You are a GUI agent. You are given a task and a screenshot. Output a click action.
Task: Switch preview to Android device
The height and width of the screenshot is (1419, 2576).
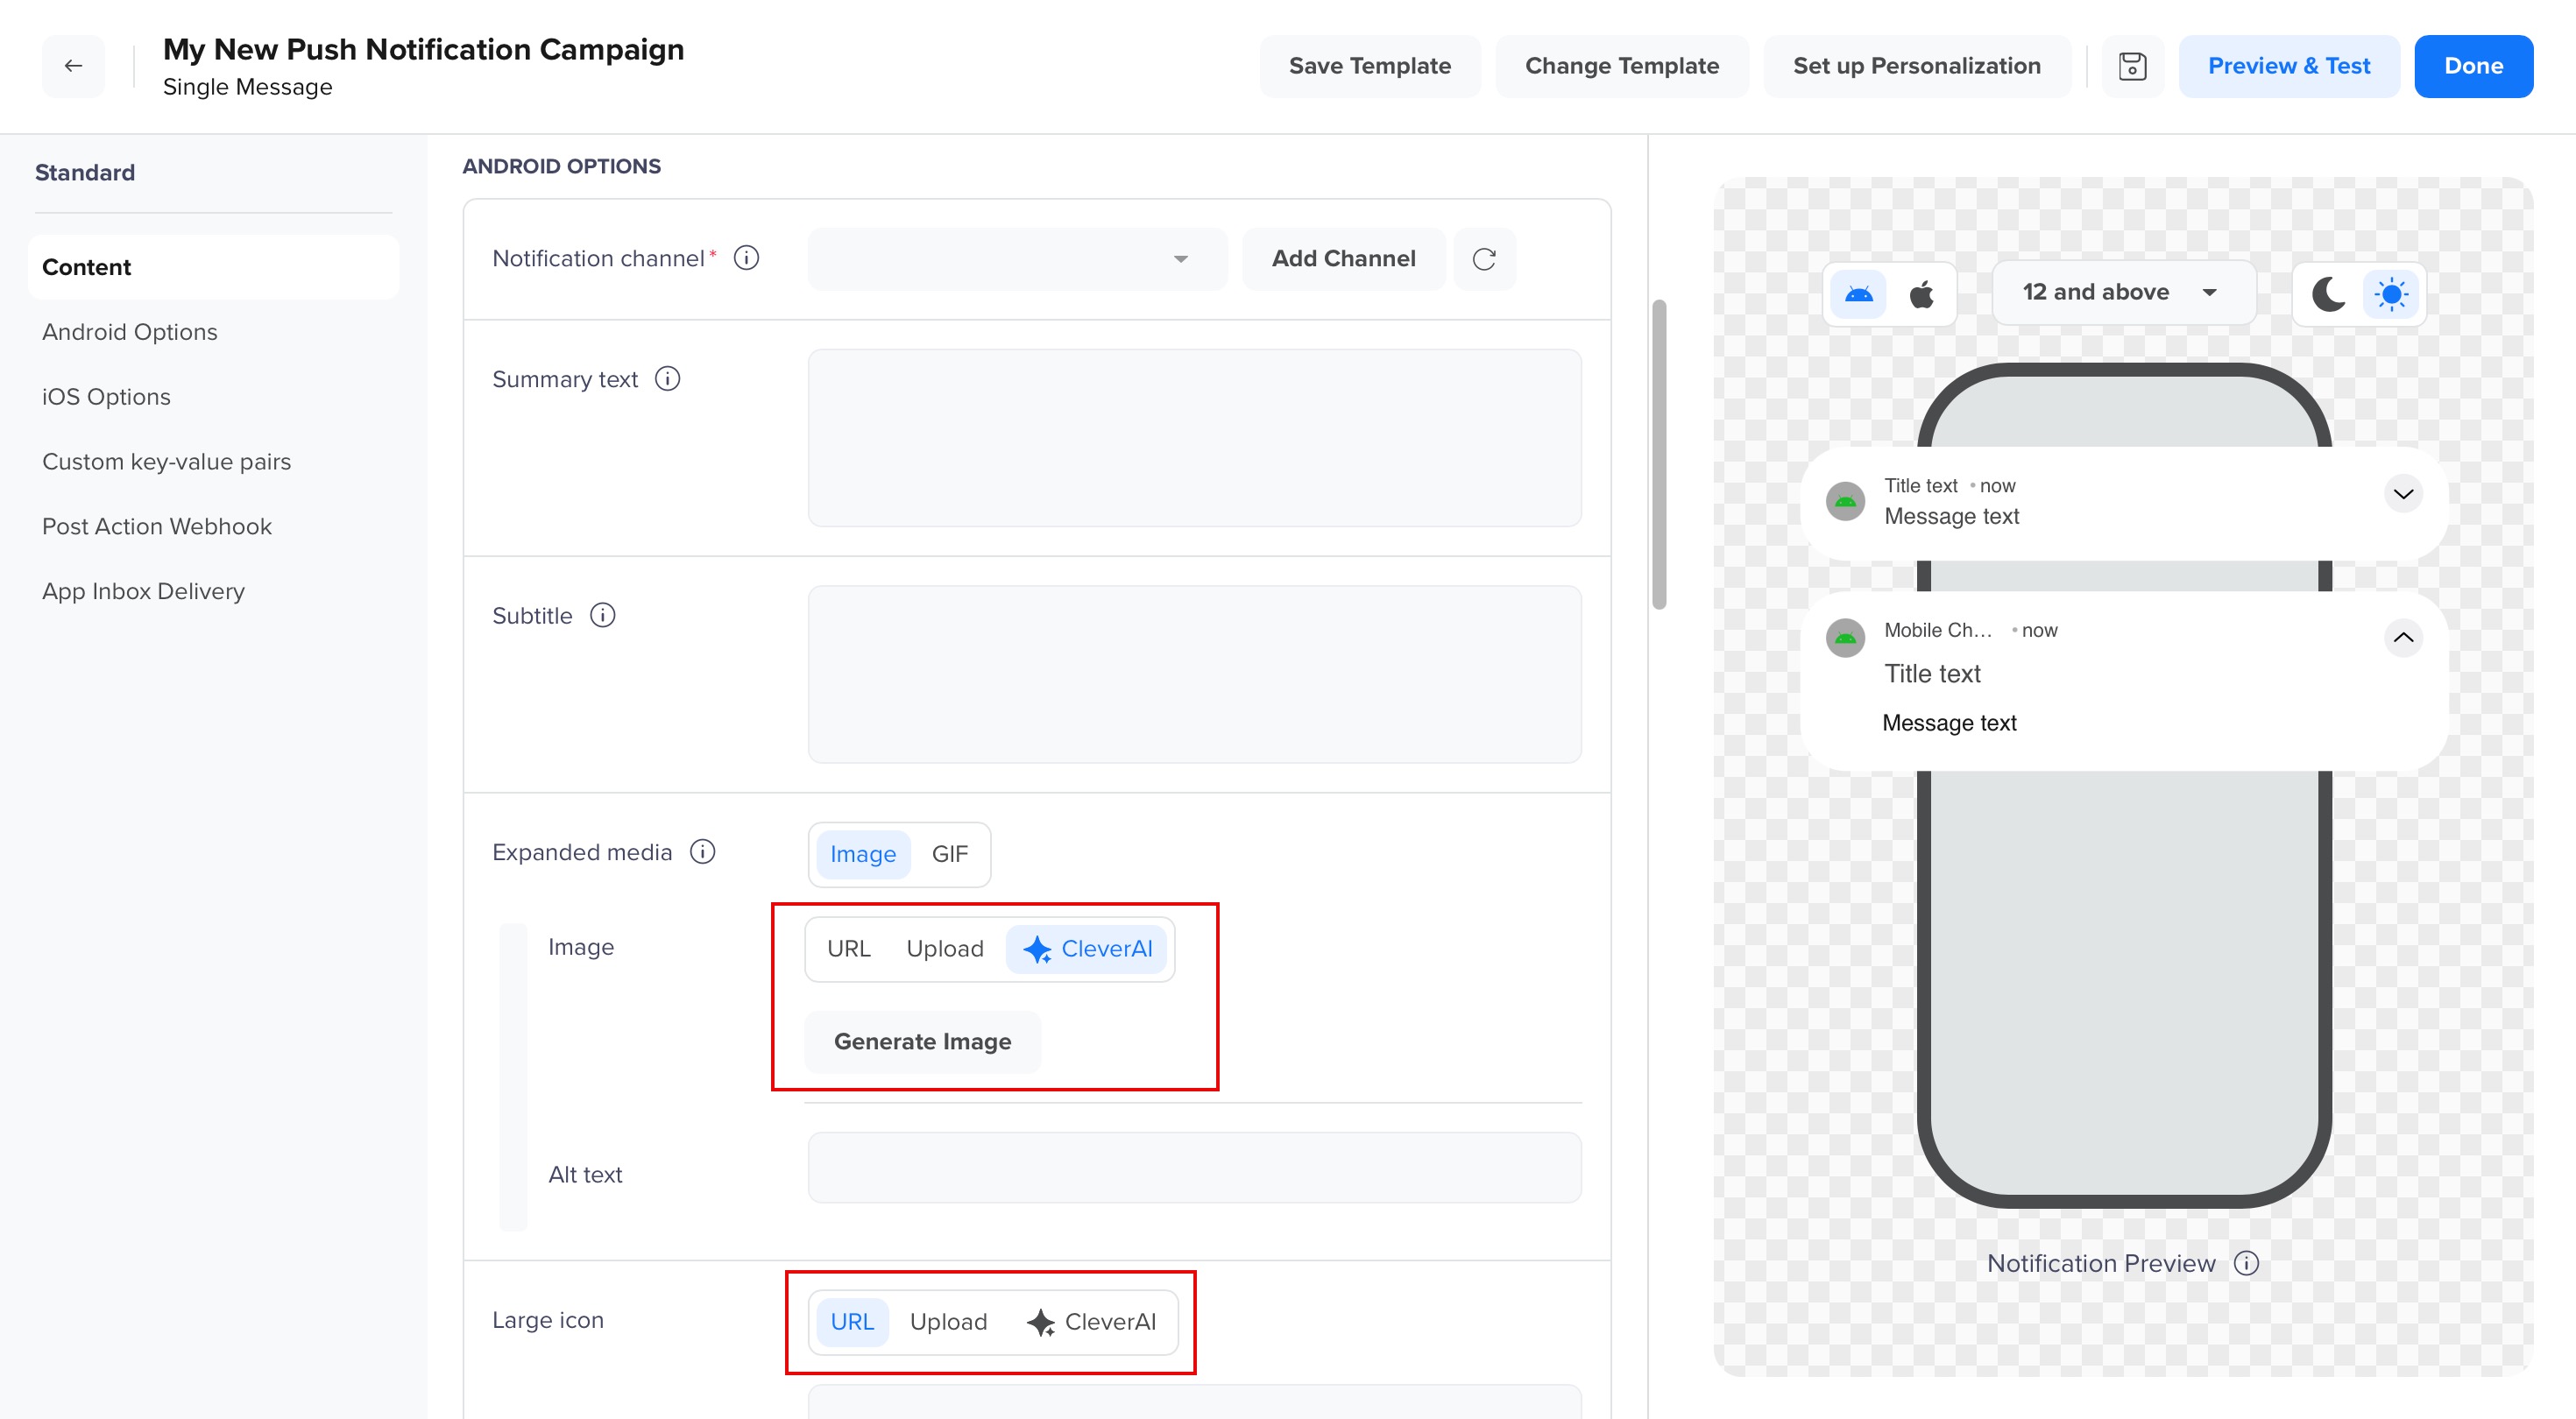1859,294
